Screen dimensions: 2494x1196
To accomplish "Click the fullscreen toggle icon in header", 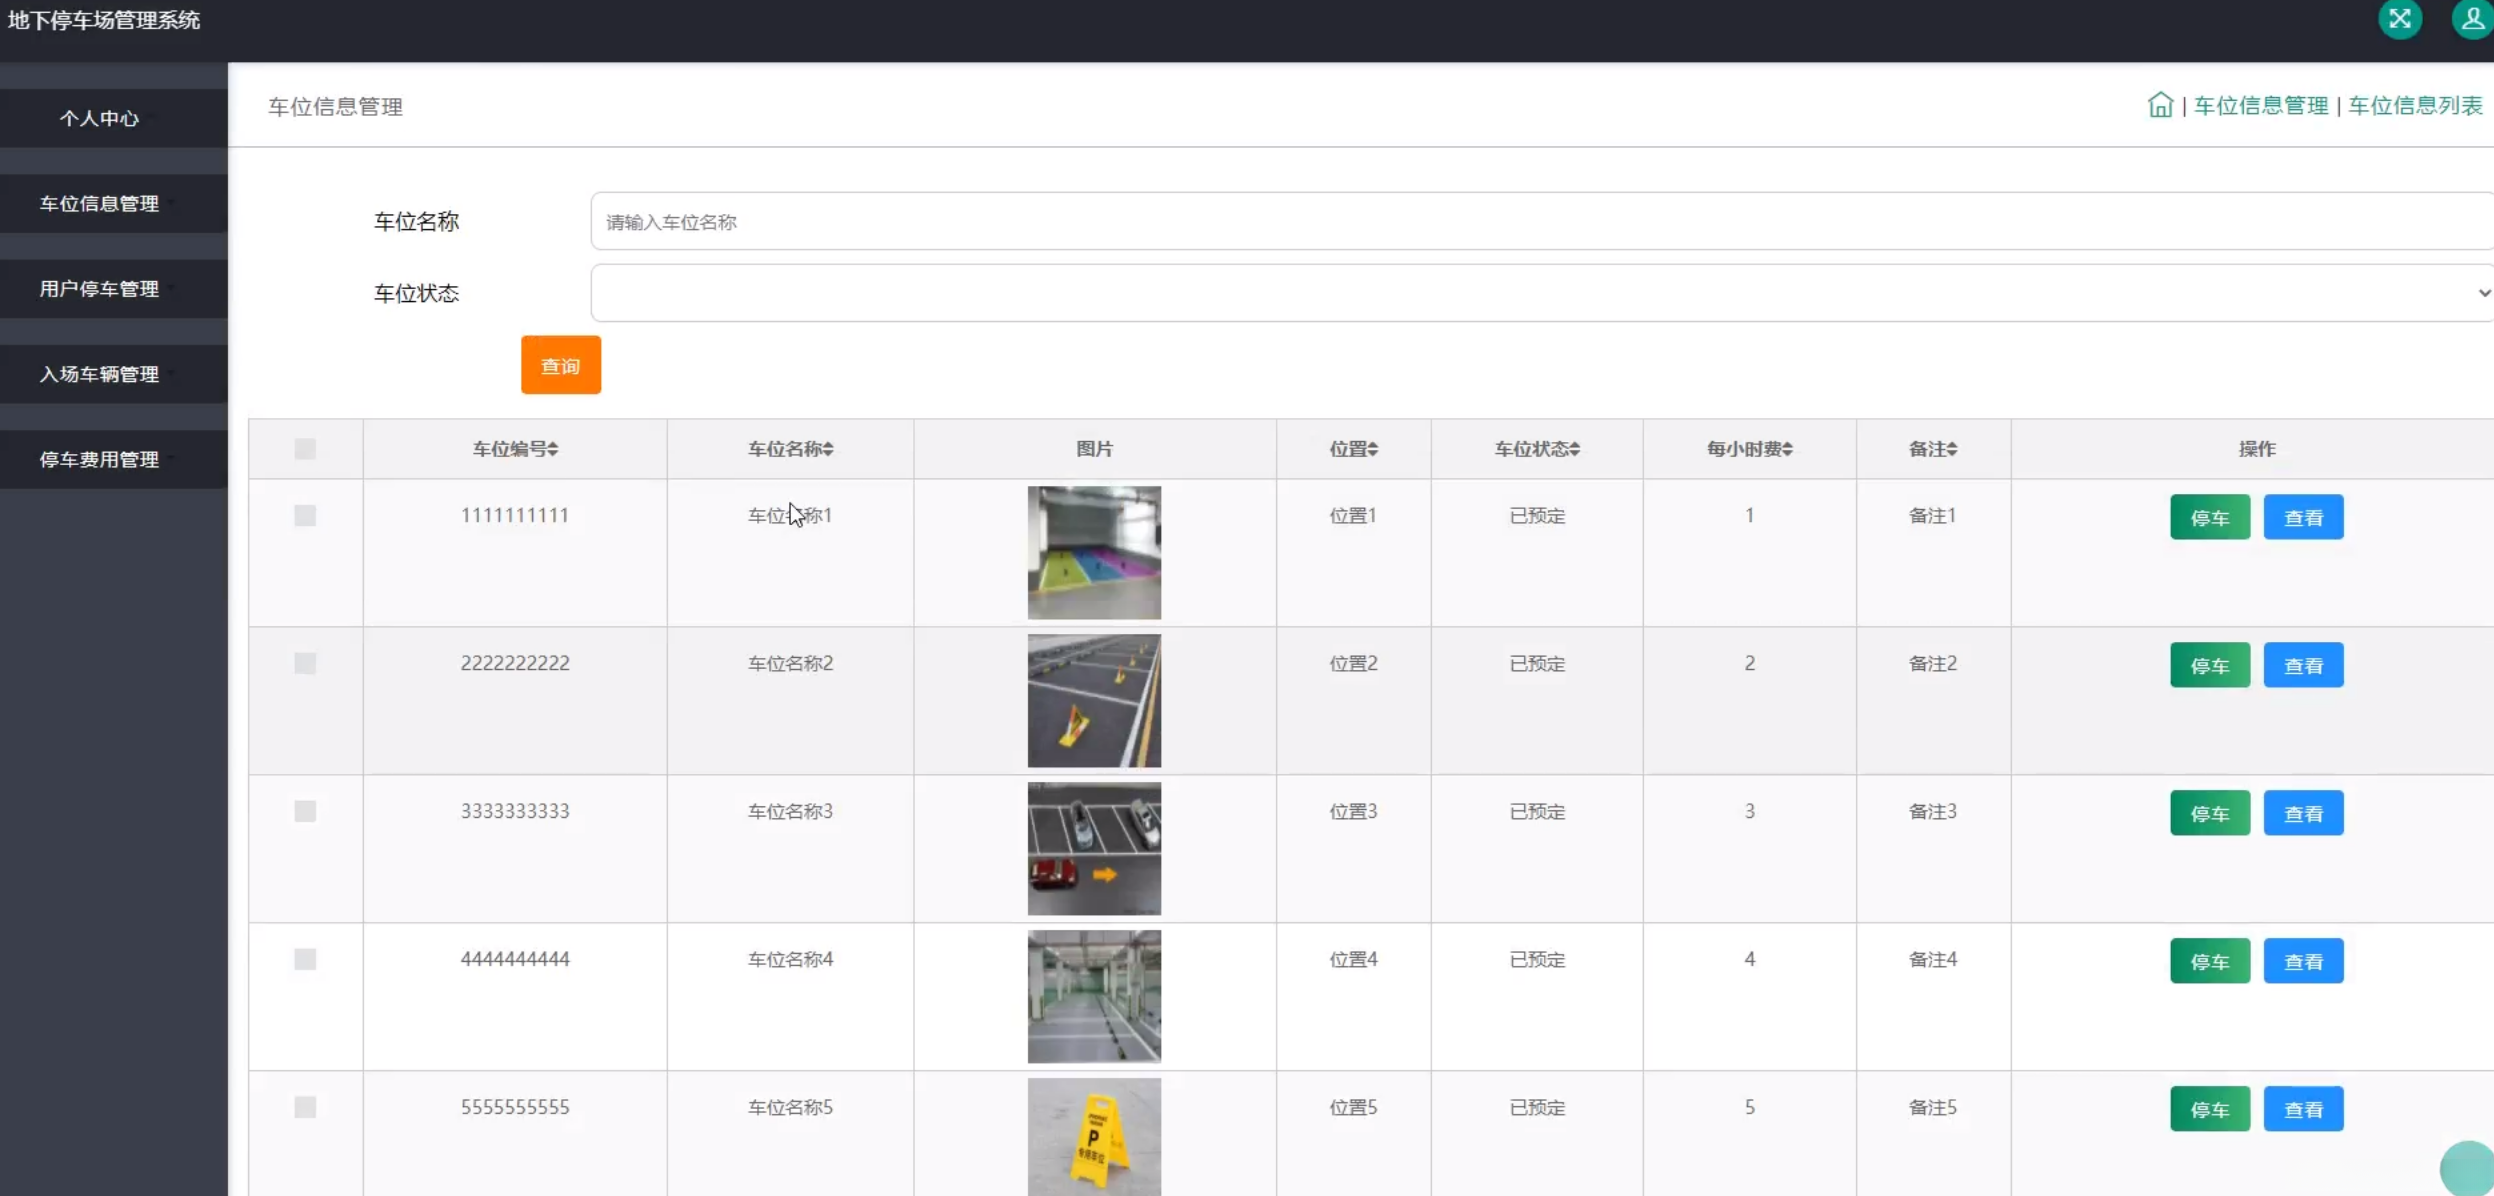I will [2399, 19].
